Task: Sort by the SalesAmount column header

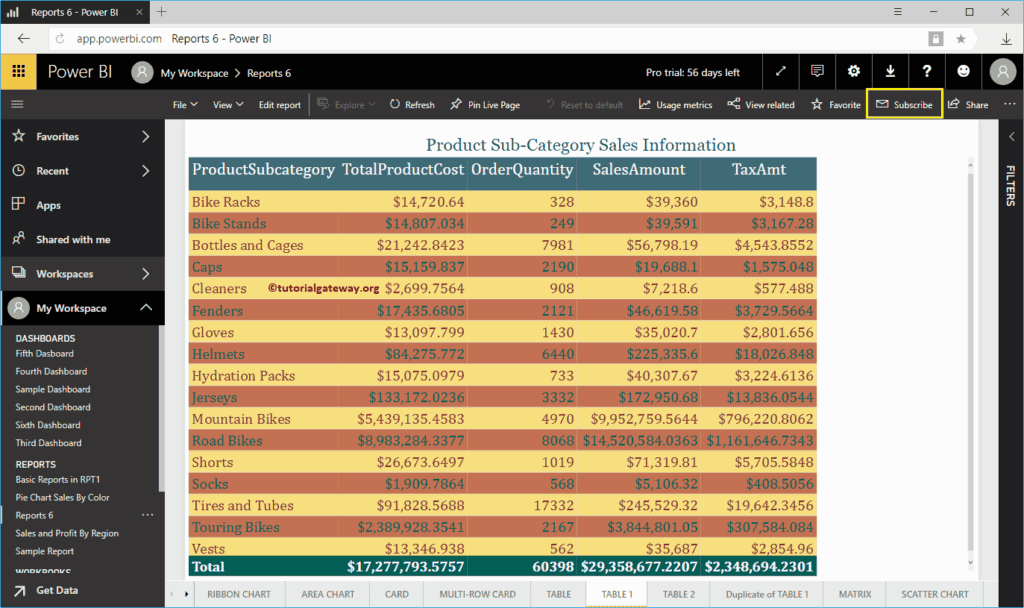Action: pyautogui.click(x=638, y=170)
